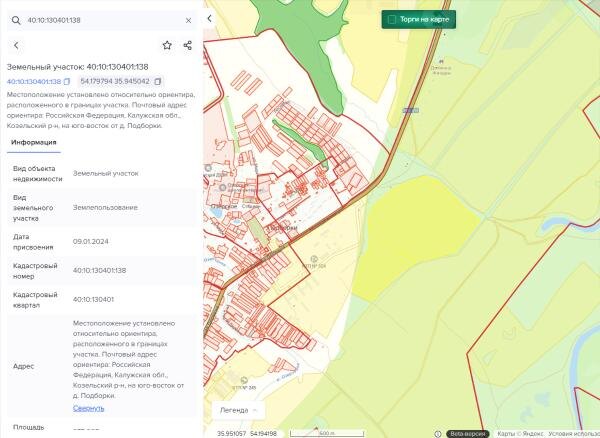Click the road number shield on the highway

pyautogui.click(x=410, y=111)
